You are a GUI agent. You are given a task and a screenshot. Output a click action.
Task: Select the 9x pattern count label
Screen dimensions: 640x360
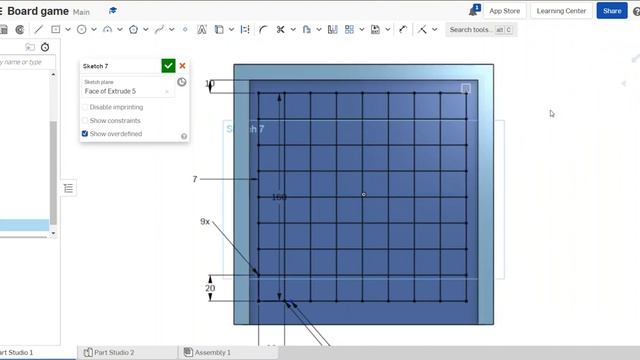(x=205, y=222)
